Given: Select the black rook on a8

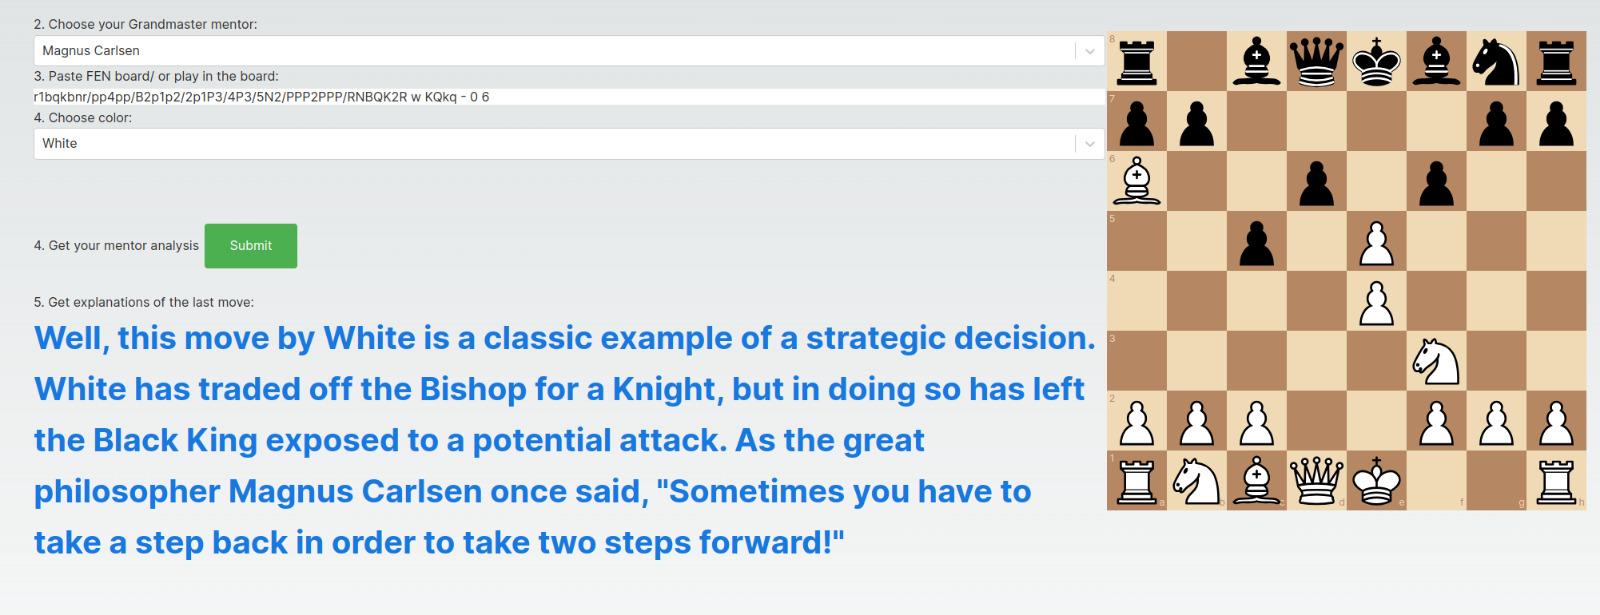Looking at the screenshot, I should coord(1137,61).
